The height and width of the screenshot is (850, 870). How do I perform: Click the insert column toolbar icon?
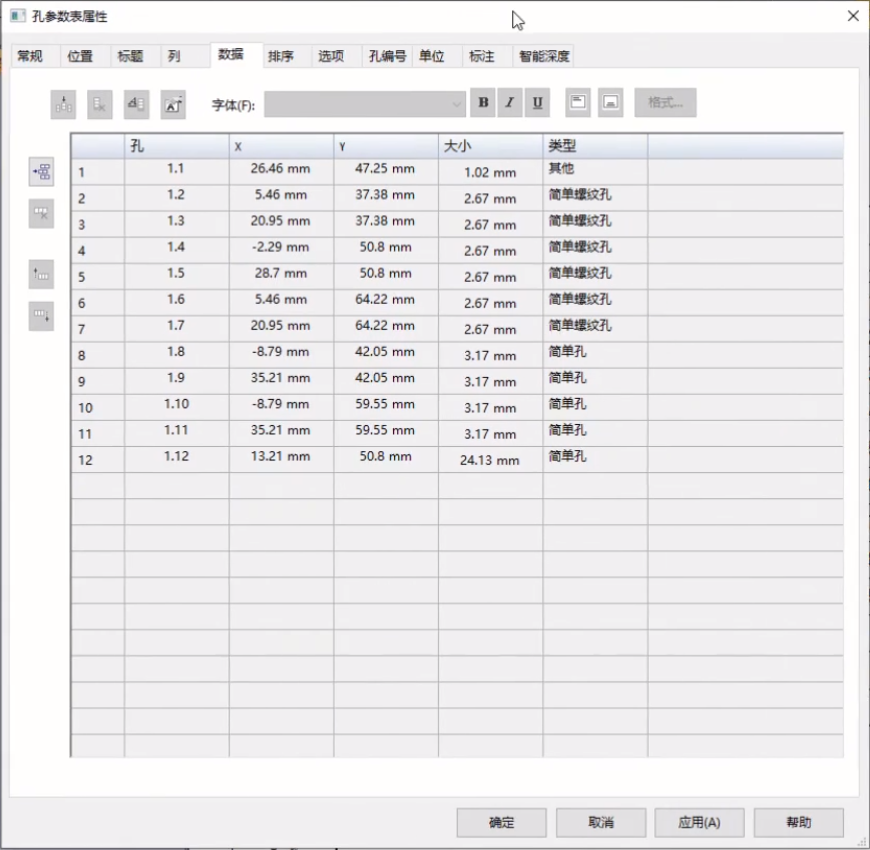[63, 104]
